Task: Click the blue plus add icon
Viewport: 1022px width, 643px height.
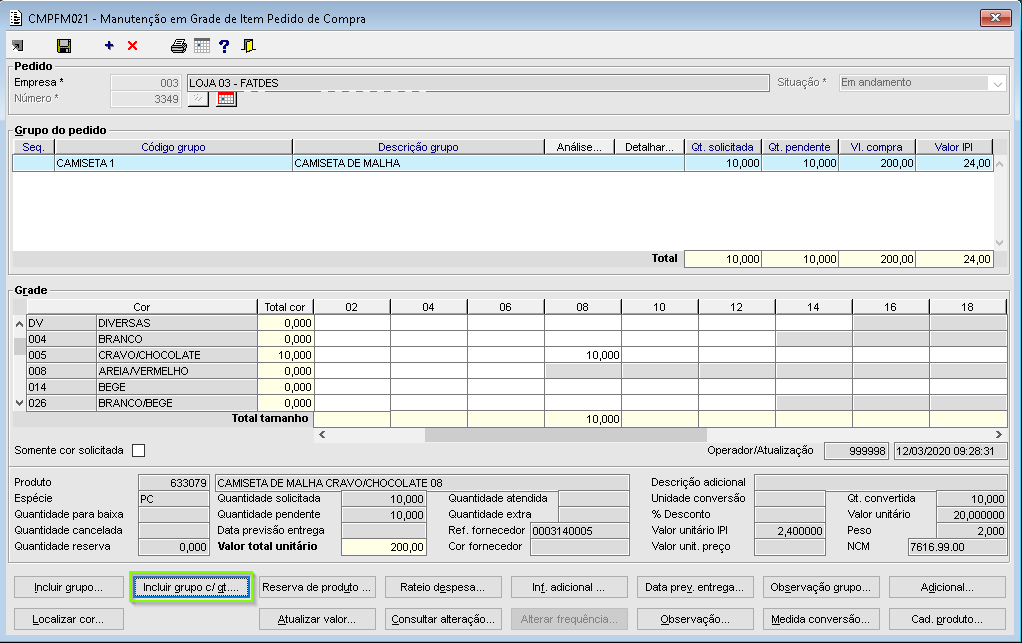Action: click(x=109, y=46)
